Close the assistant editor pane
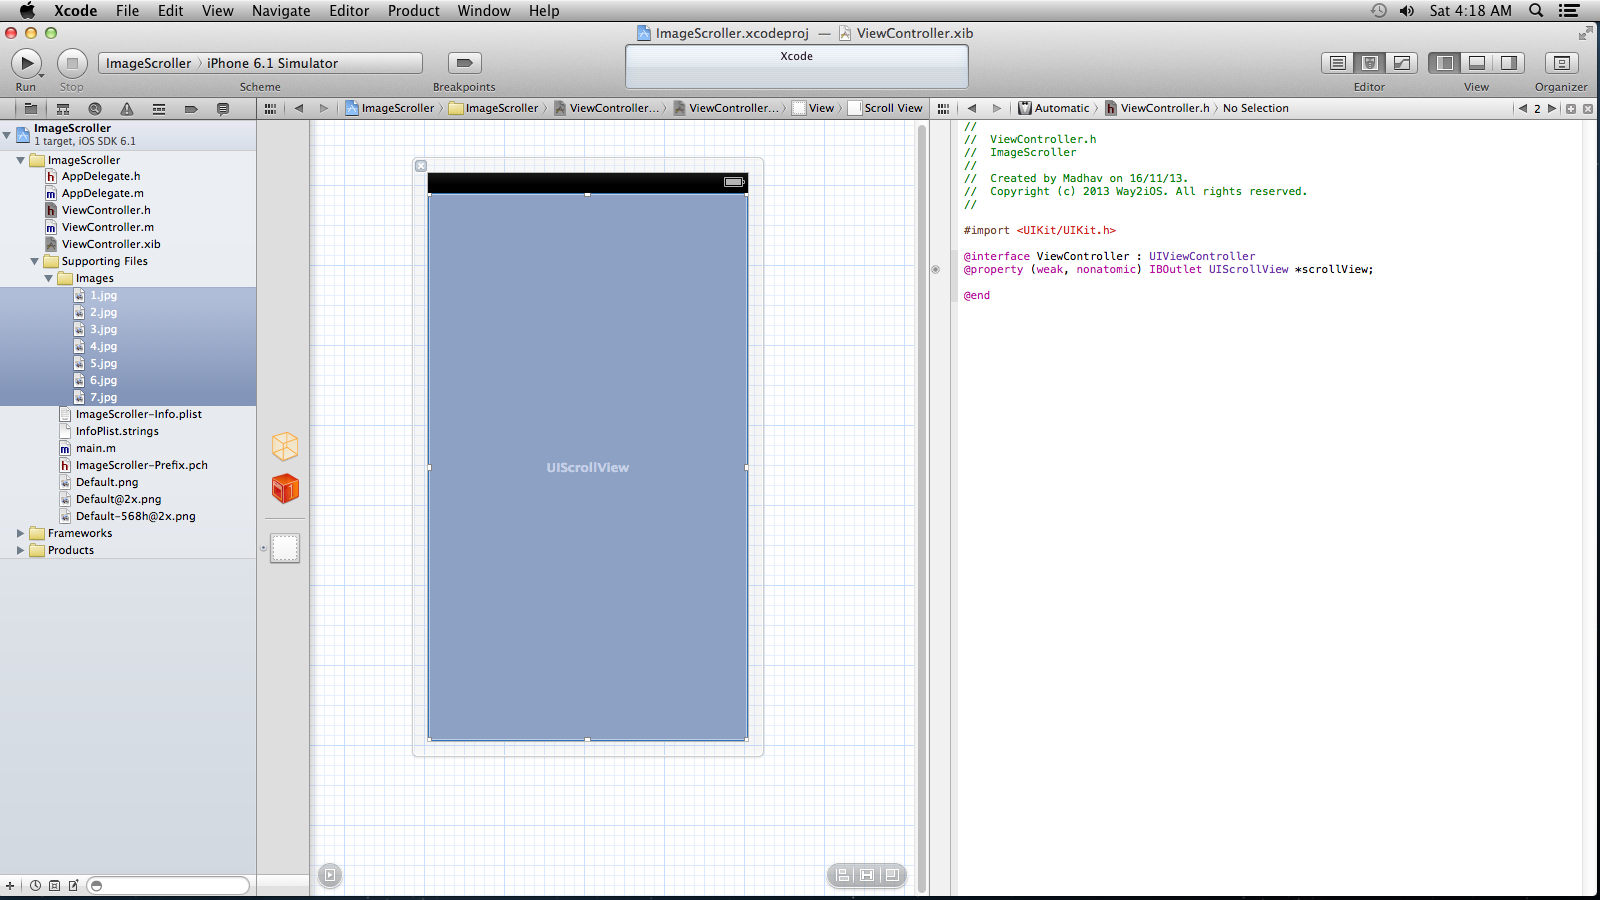 (1588, 108)
